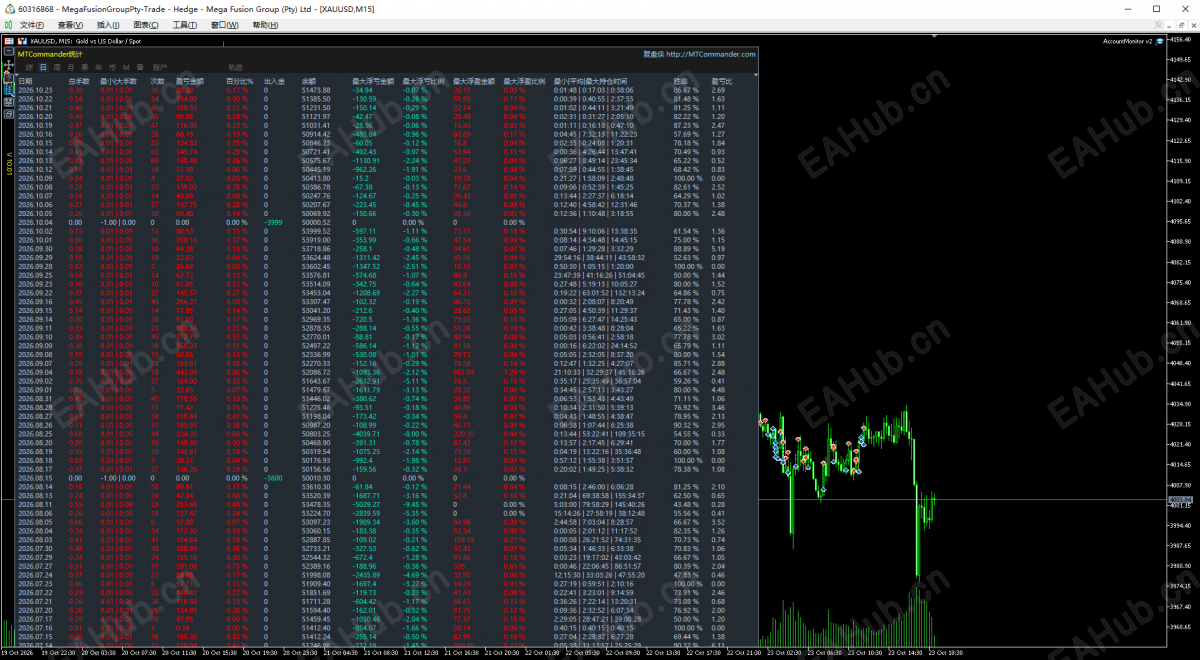Click the 胜率 column header
1200x660 pixels.
681,81
